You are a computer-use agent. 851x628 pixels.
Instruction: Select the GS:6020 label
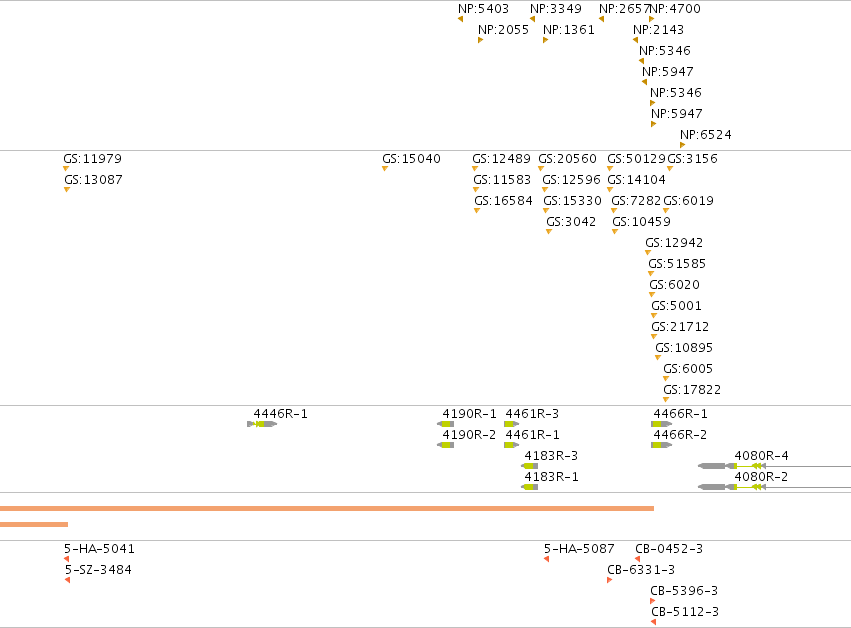coord(674,285)
